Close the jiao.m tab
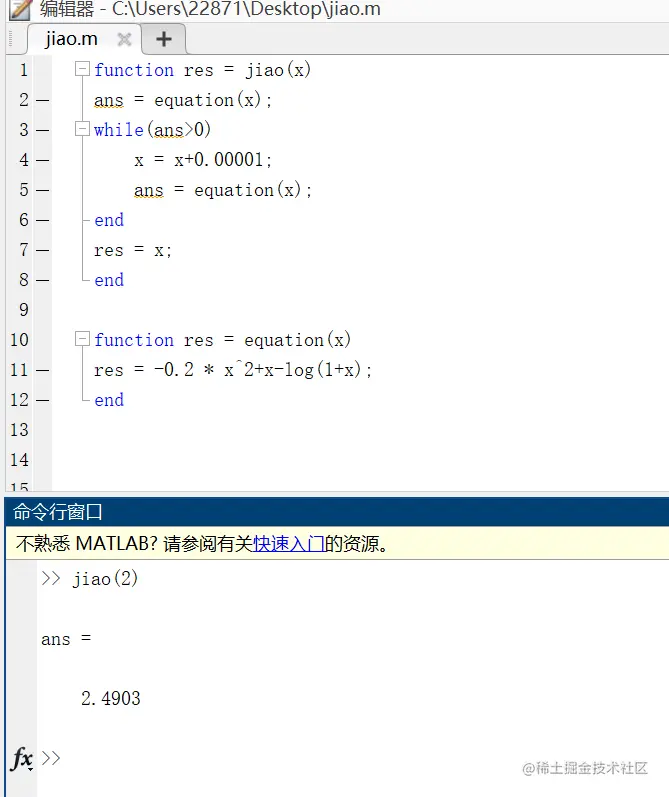 coord(124,39)
